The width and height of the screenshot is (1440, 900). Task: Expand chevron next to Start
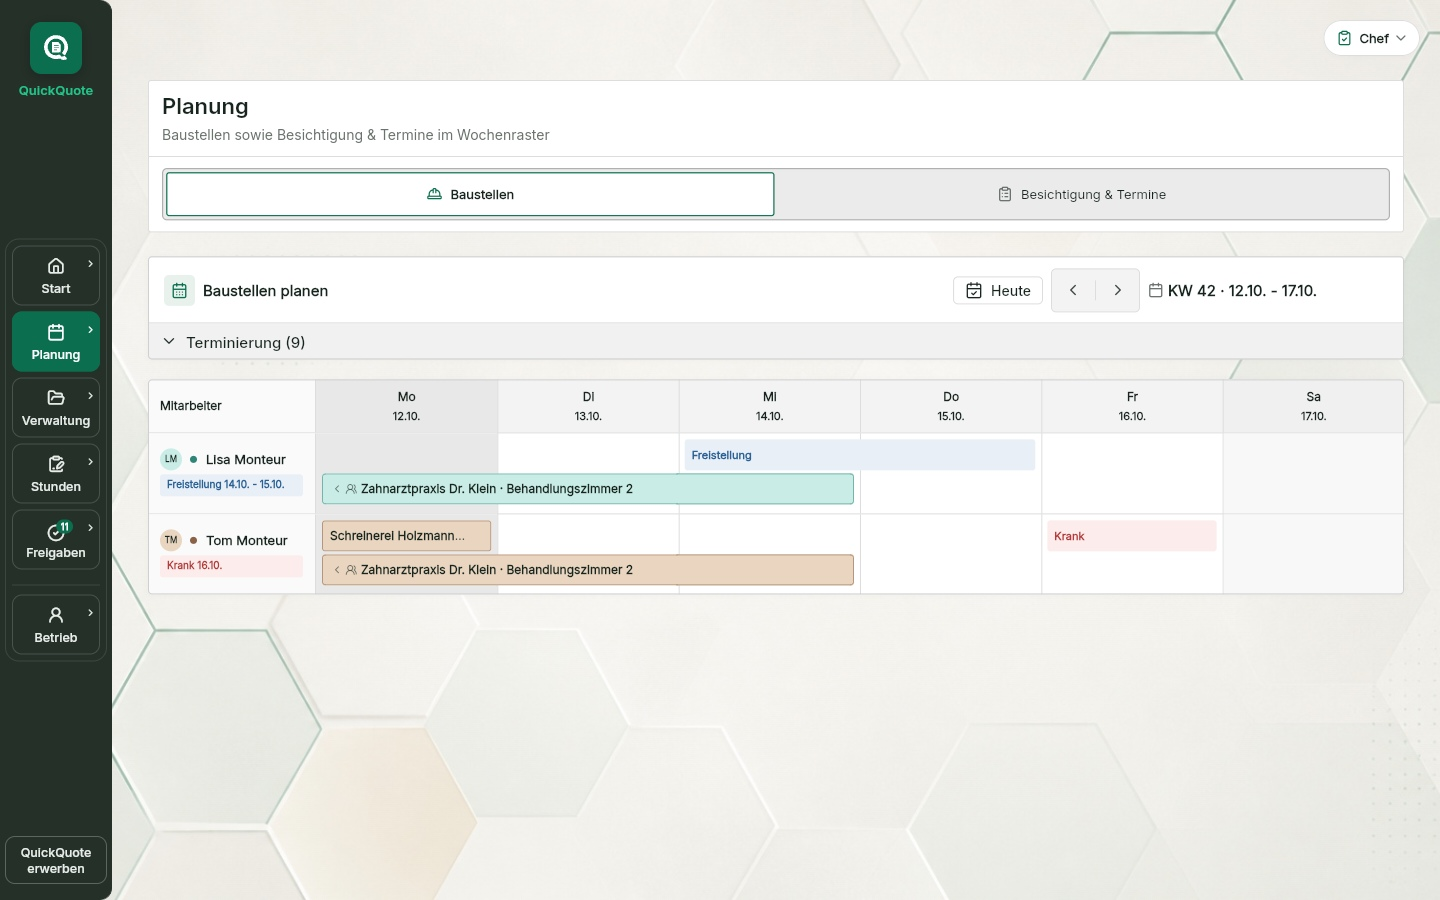(x=91, y=264)
